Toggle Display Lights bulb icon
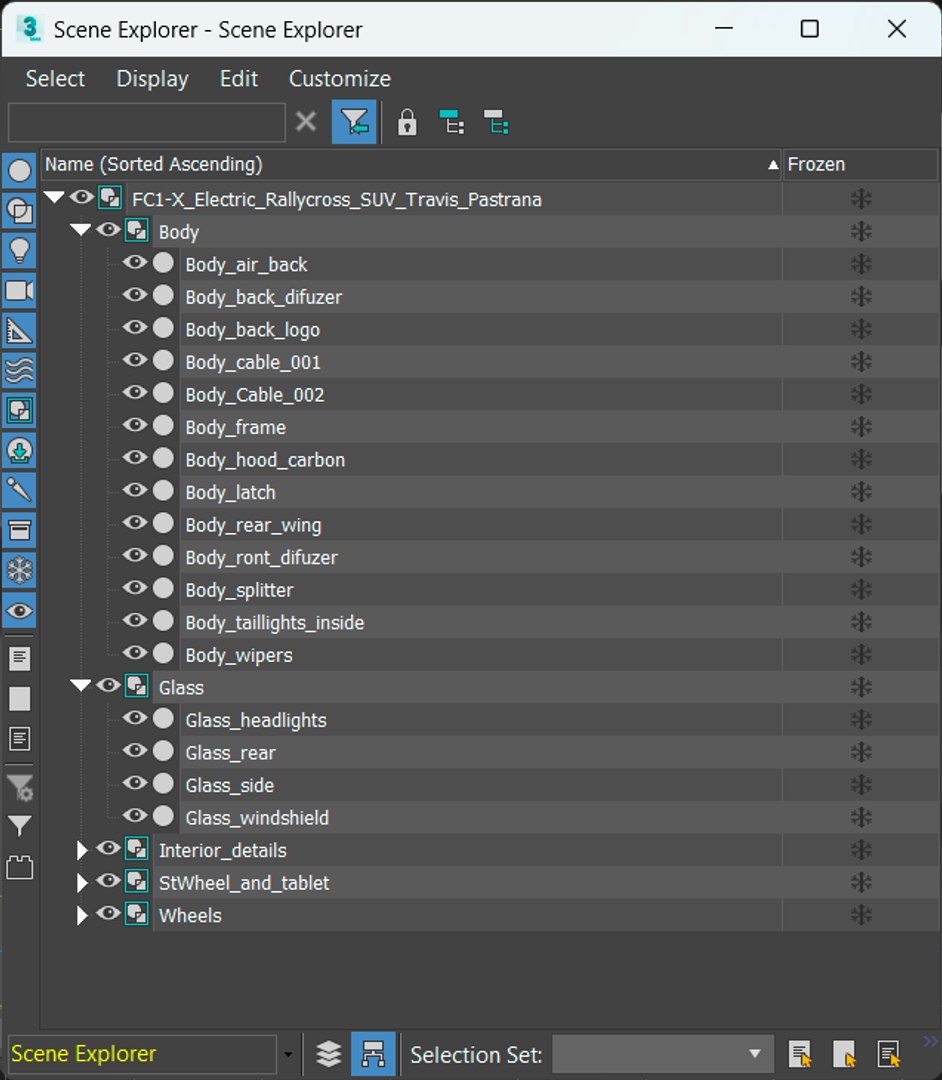 coord(19,250)
